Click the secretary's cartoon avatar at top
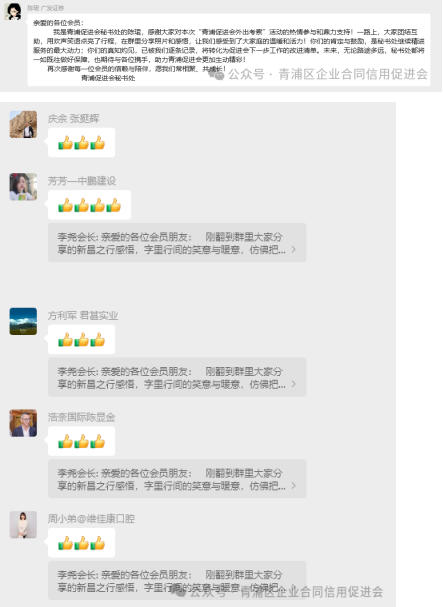The width and height of the screenshot is (443, 607). pyautogui.click(x=13, y=11)
